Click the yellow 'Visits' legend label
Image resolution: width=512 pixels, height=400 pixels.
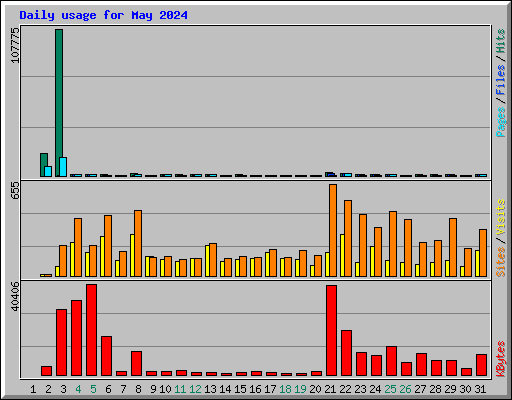point(501,217)
